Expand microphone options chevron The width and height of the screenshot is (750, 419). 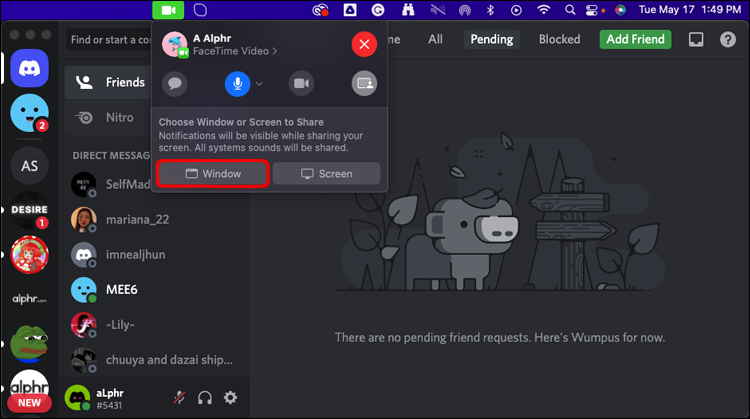pos(259,84)
